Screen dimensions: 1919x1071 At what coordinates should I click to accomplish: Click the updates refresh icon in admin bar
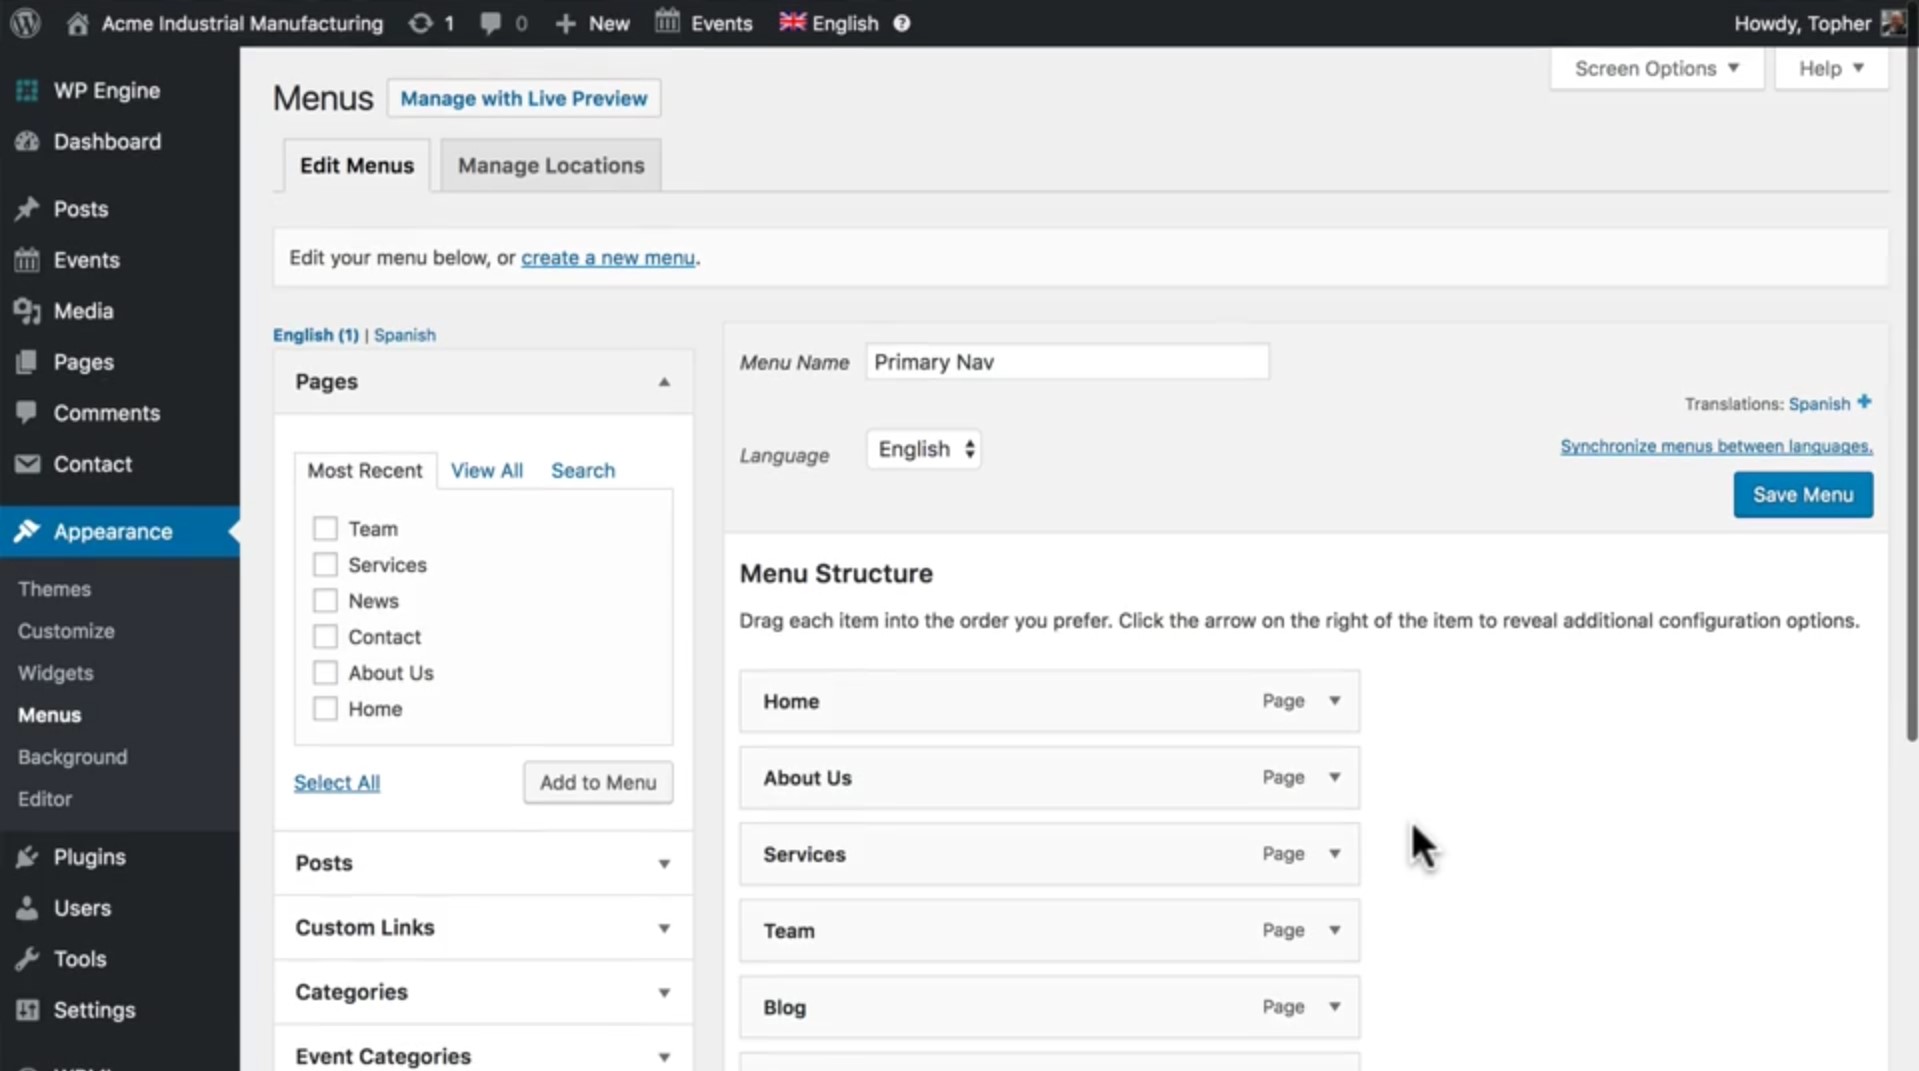(x=421, y=22)
